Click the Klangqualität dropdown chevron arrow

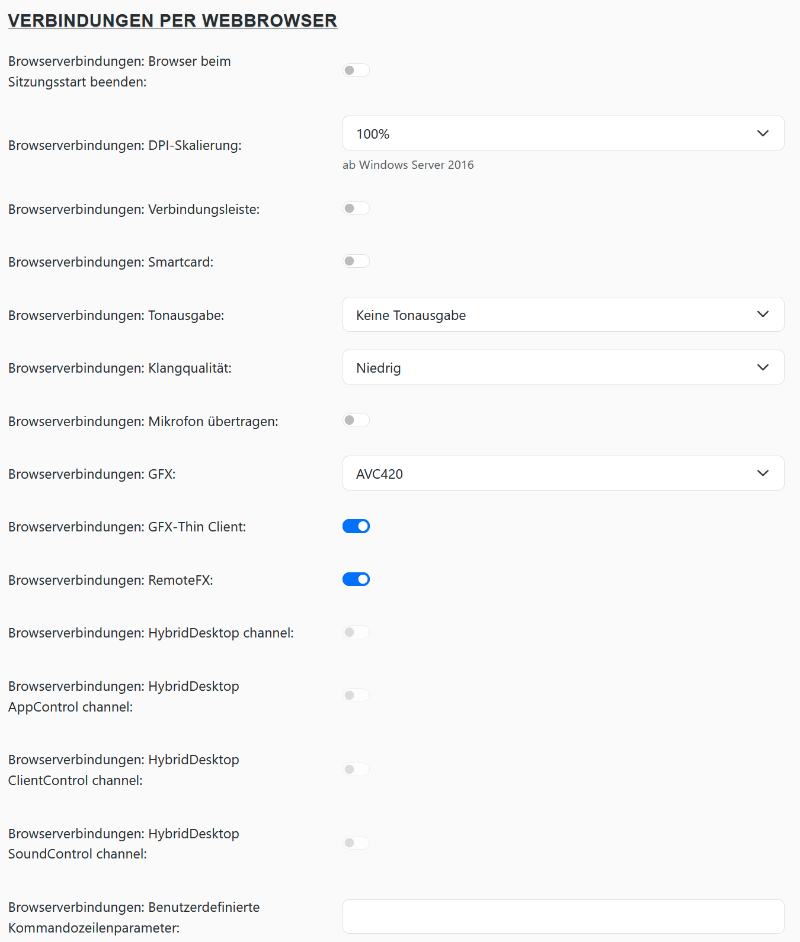(x=763, y=368)
